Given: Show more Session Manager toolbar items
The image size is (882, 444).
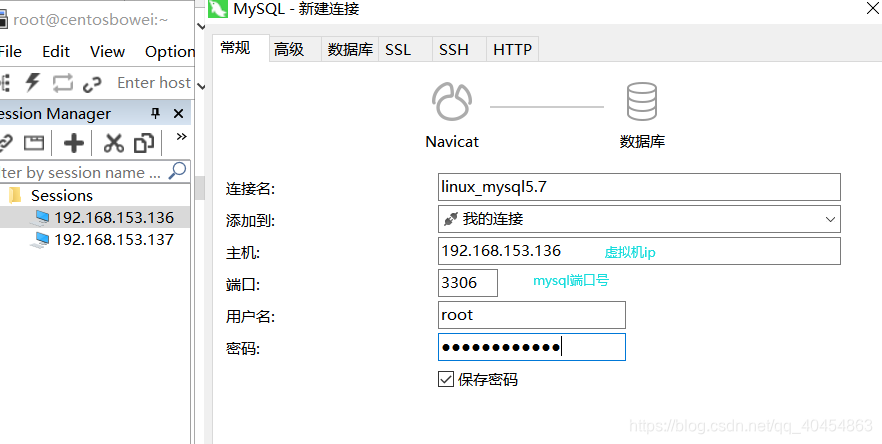Looking at the screenshot, I should 181,137.
